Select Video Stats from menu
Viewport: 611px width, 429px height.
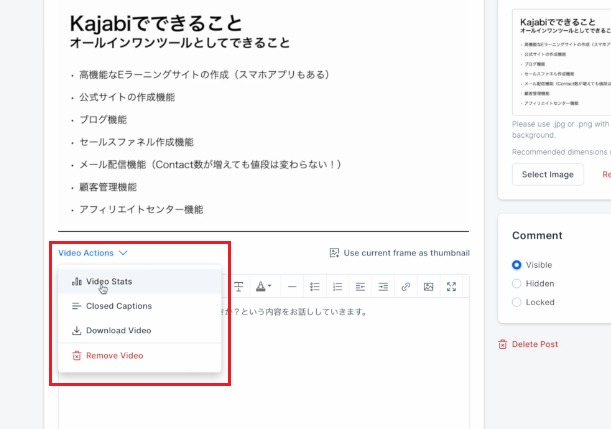[x=140, y=281]
